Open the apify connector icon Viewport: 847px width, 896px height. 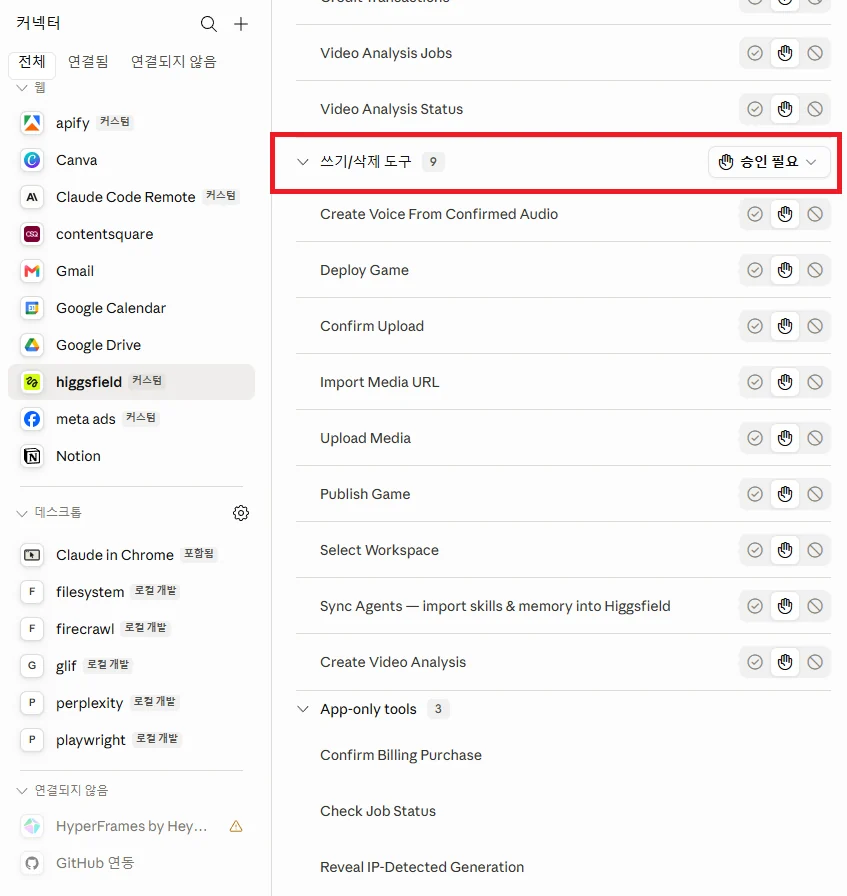[32, 123]
